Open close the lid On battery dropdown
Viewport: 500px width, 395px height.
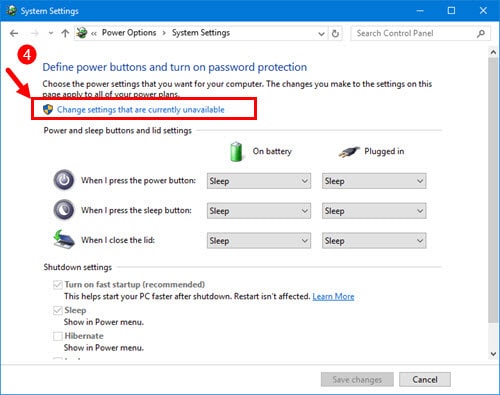[259, 240]
